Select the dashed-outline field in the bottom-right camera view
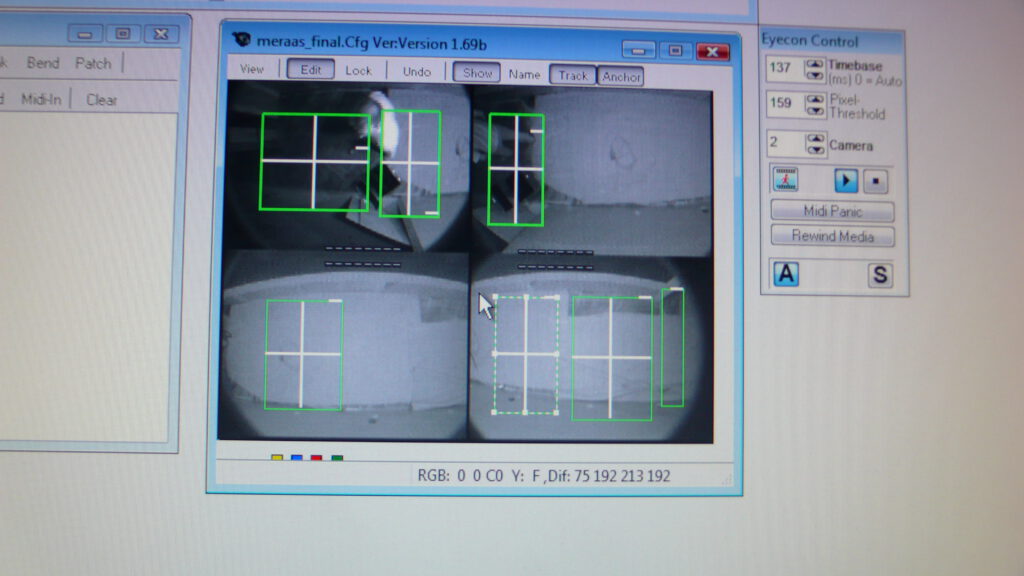The width and height of the screenshot is (1024, 576). 526,355
